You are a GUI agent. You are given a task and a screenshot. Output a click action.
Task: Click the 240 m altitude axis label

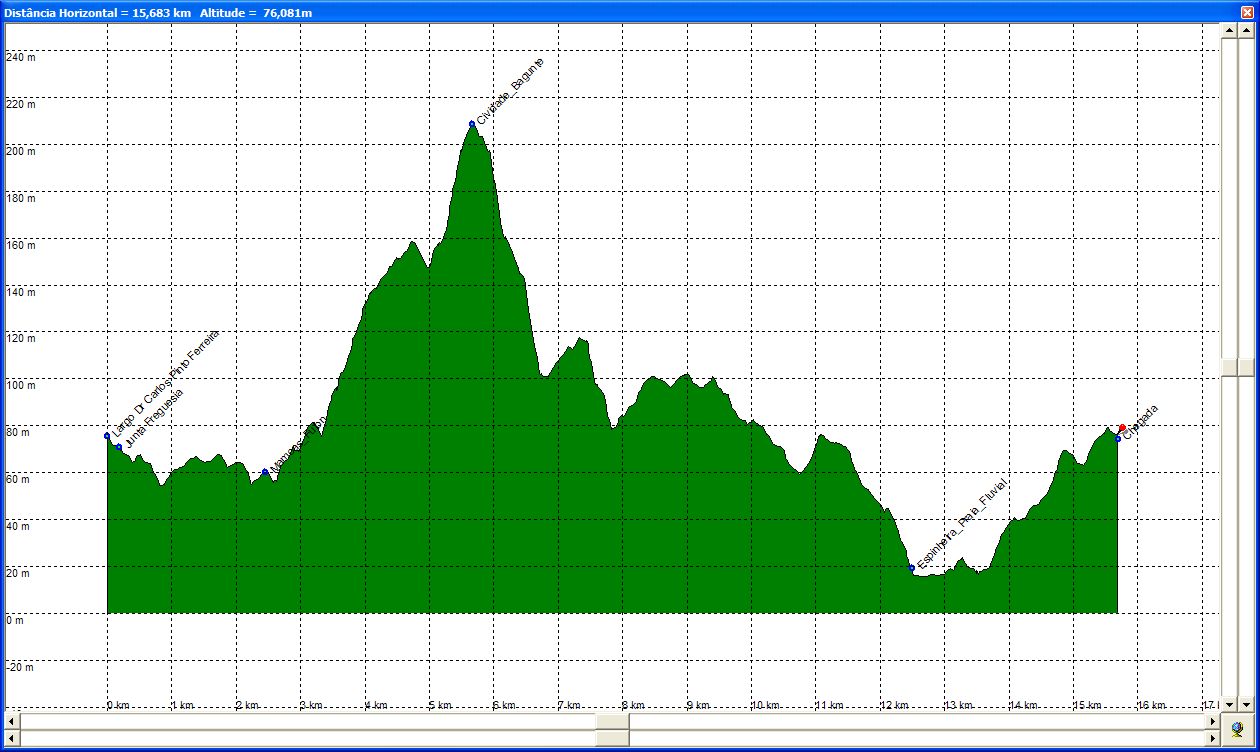tap(20, 57)
